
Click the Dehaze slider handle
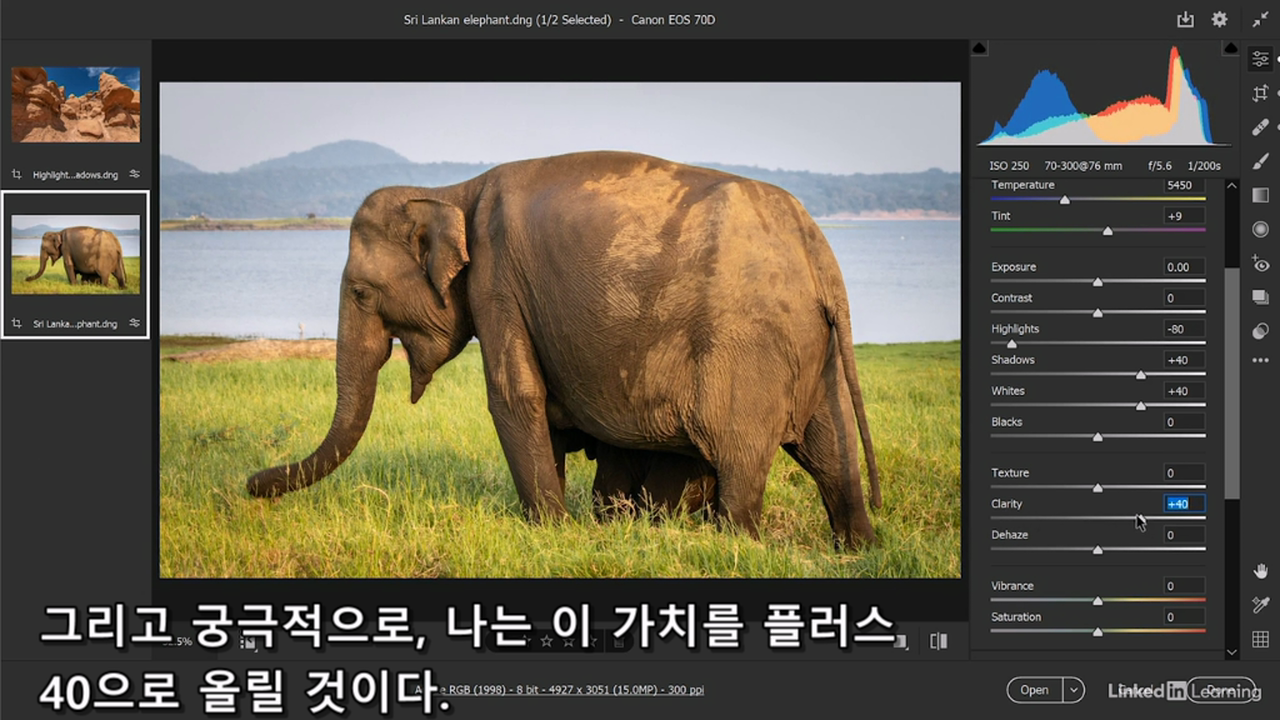point(1098,550)
